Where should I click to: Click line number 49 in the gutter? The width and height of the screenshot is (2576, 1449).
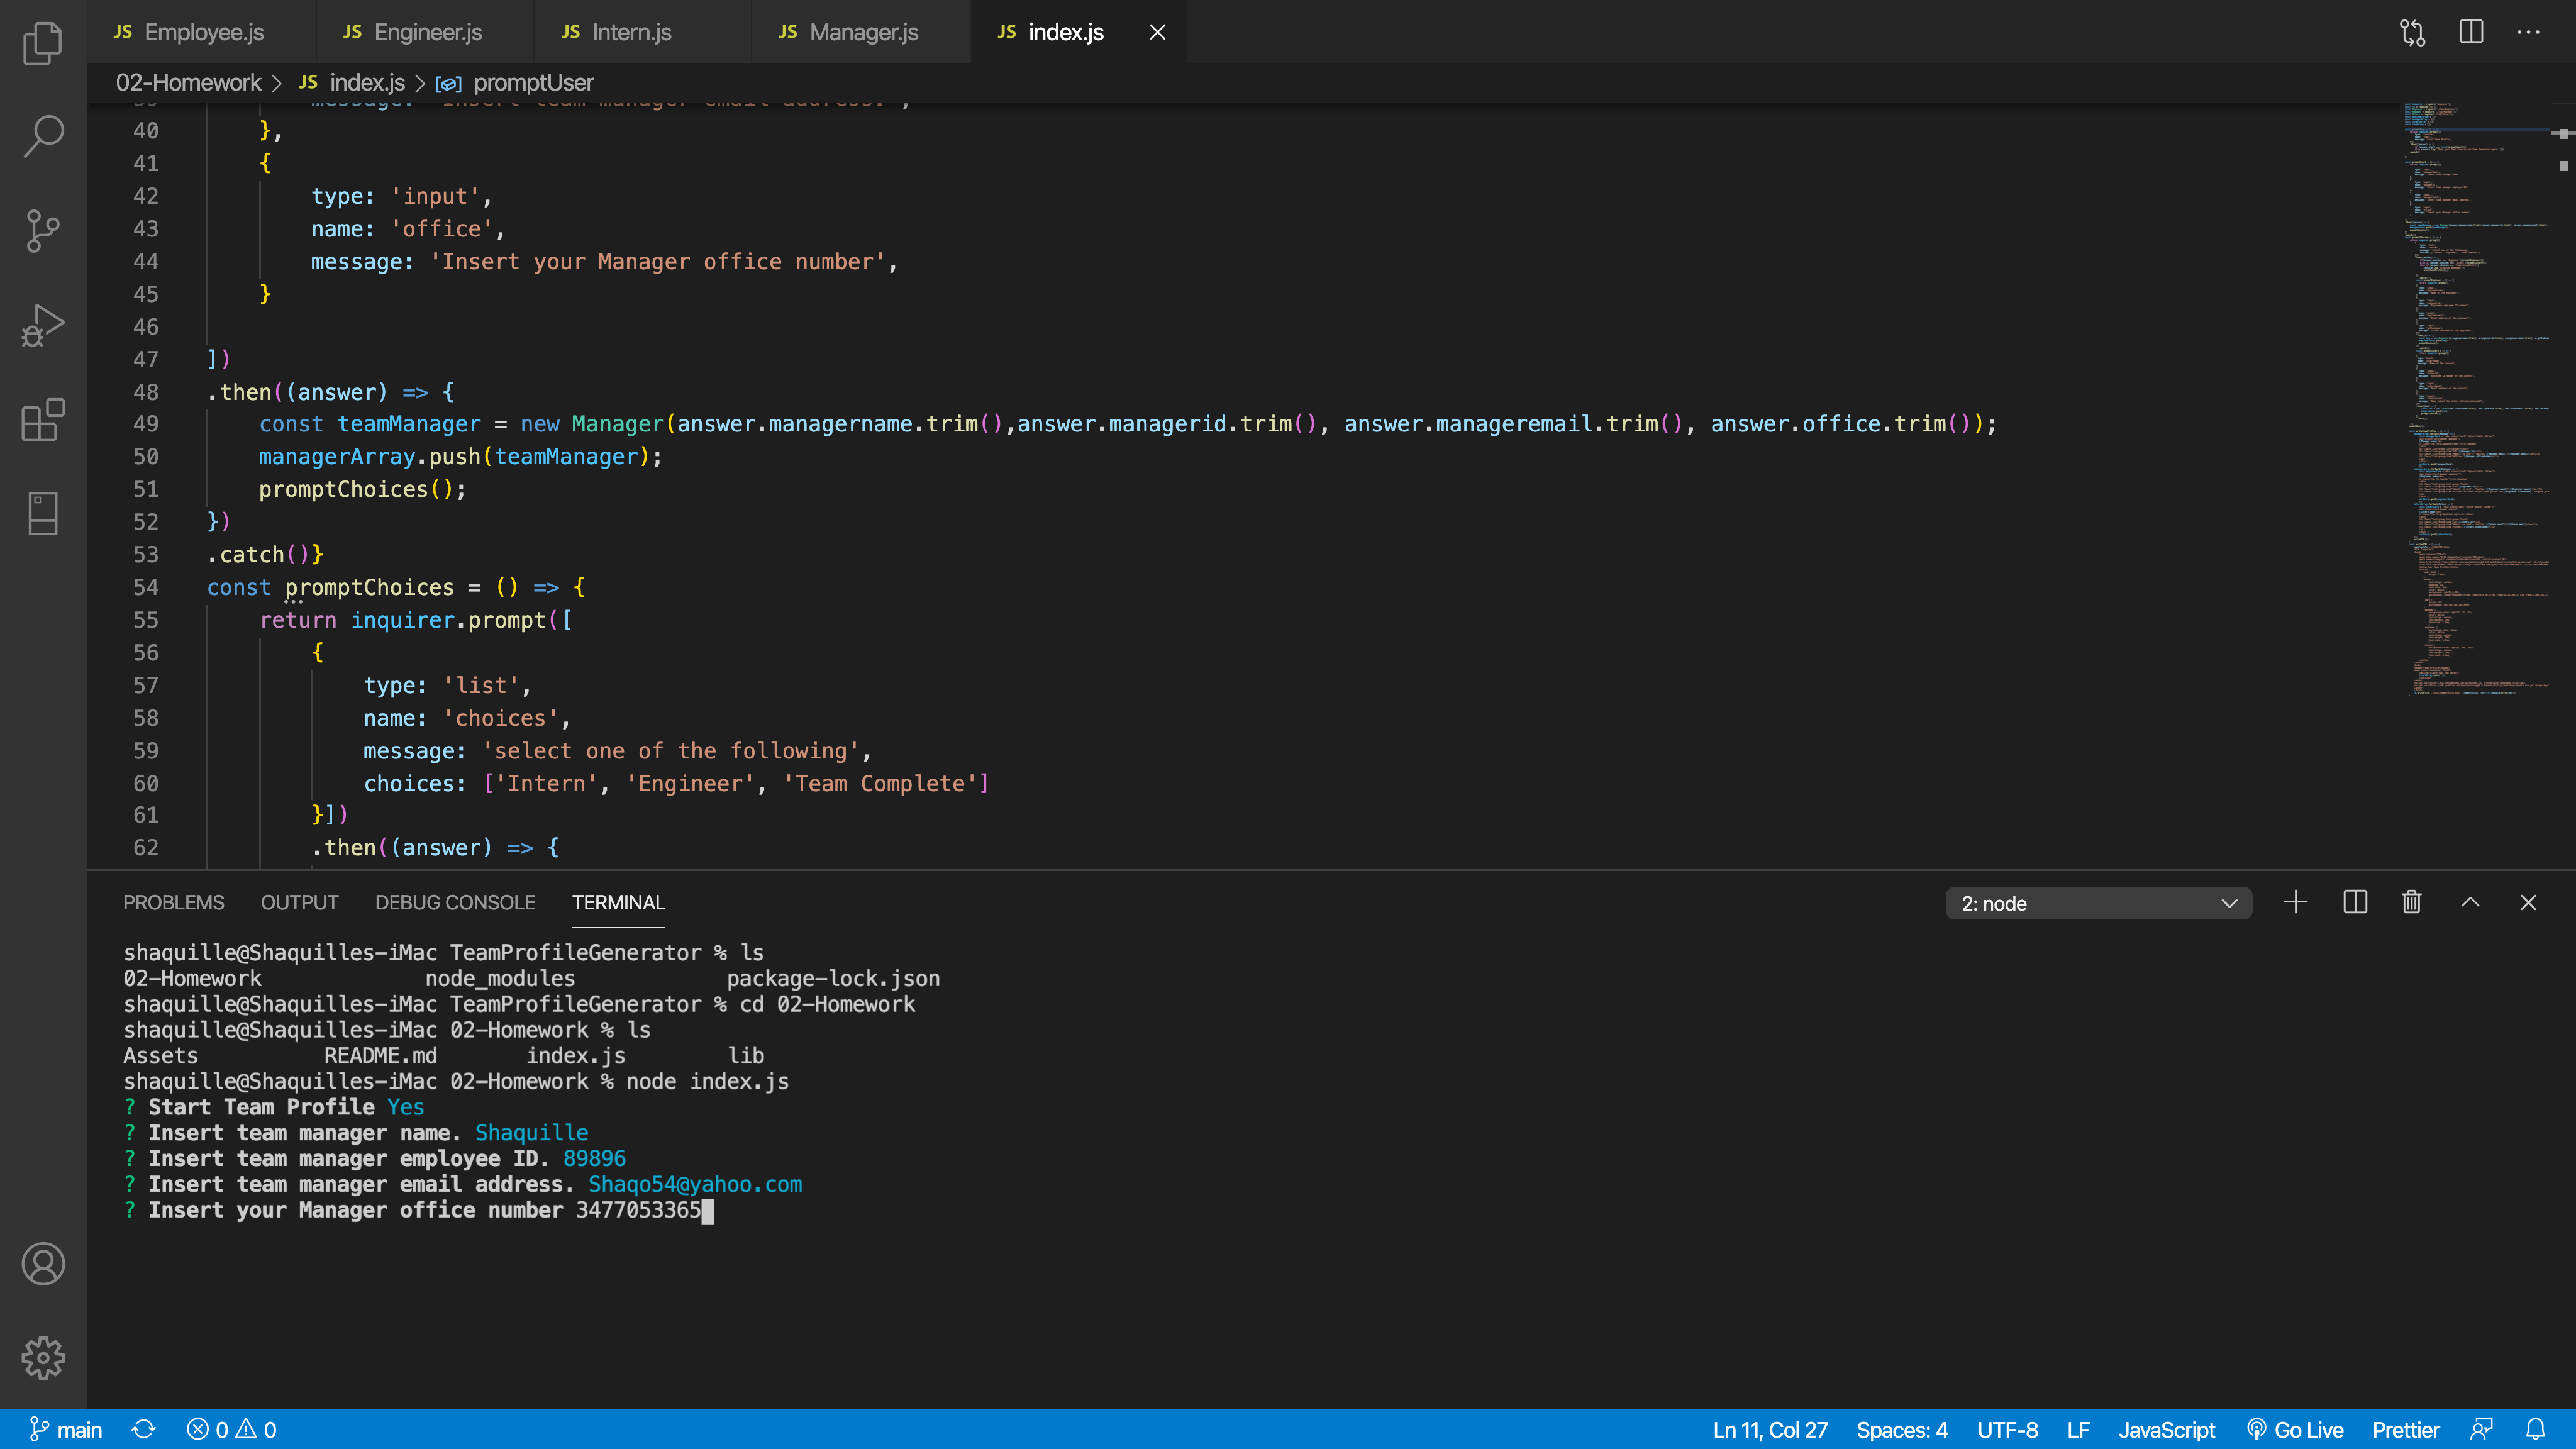(146, 424)
